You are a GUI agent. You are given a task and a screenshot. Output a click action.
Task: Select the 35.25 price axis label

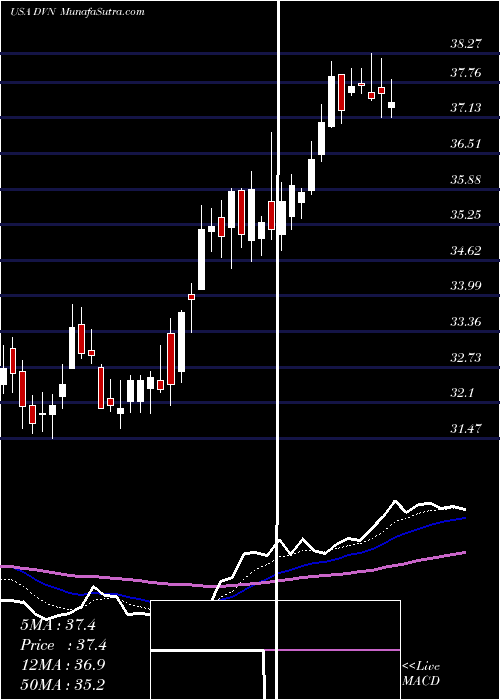pyautogui.click(x=466, y=215)
